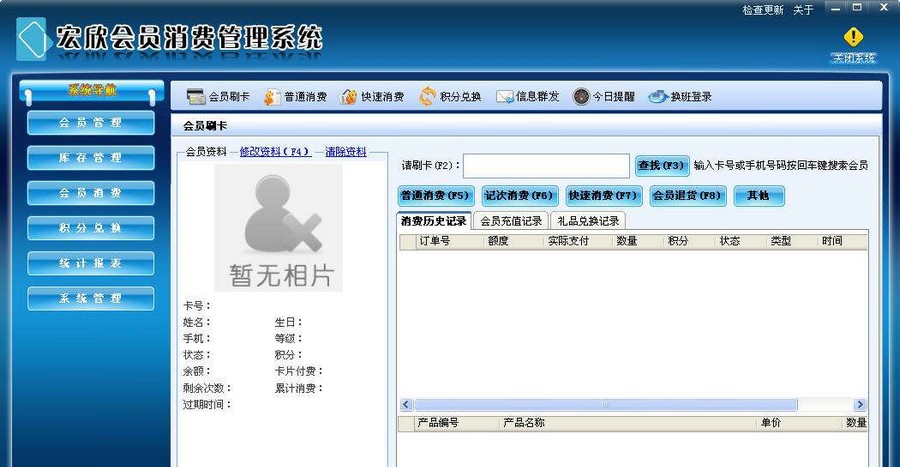This screenshot has height=467, width=900.
Task: Open sidebar 积分兑换 navigation button
Action: pos(91,228)
